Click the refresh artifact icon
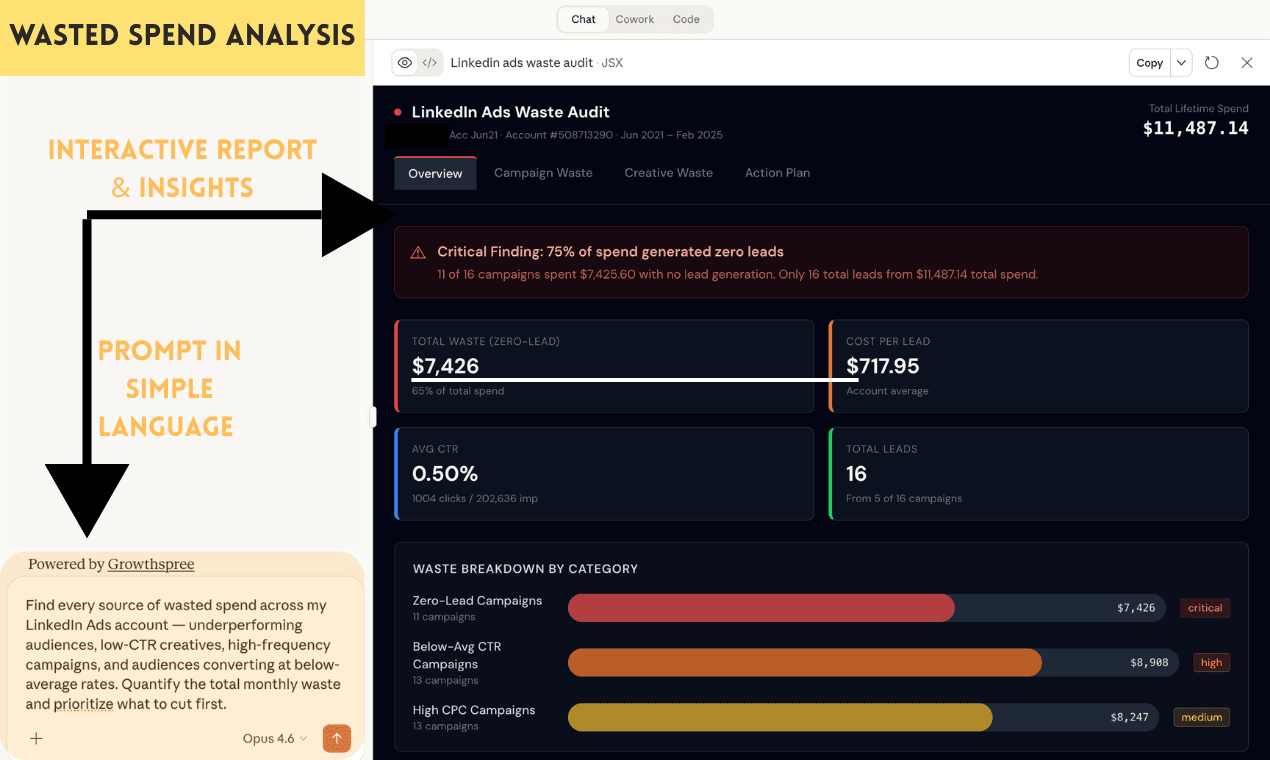1270x760 pixels. [1211, 62]
